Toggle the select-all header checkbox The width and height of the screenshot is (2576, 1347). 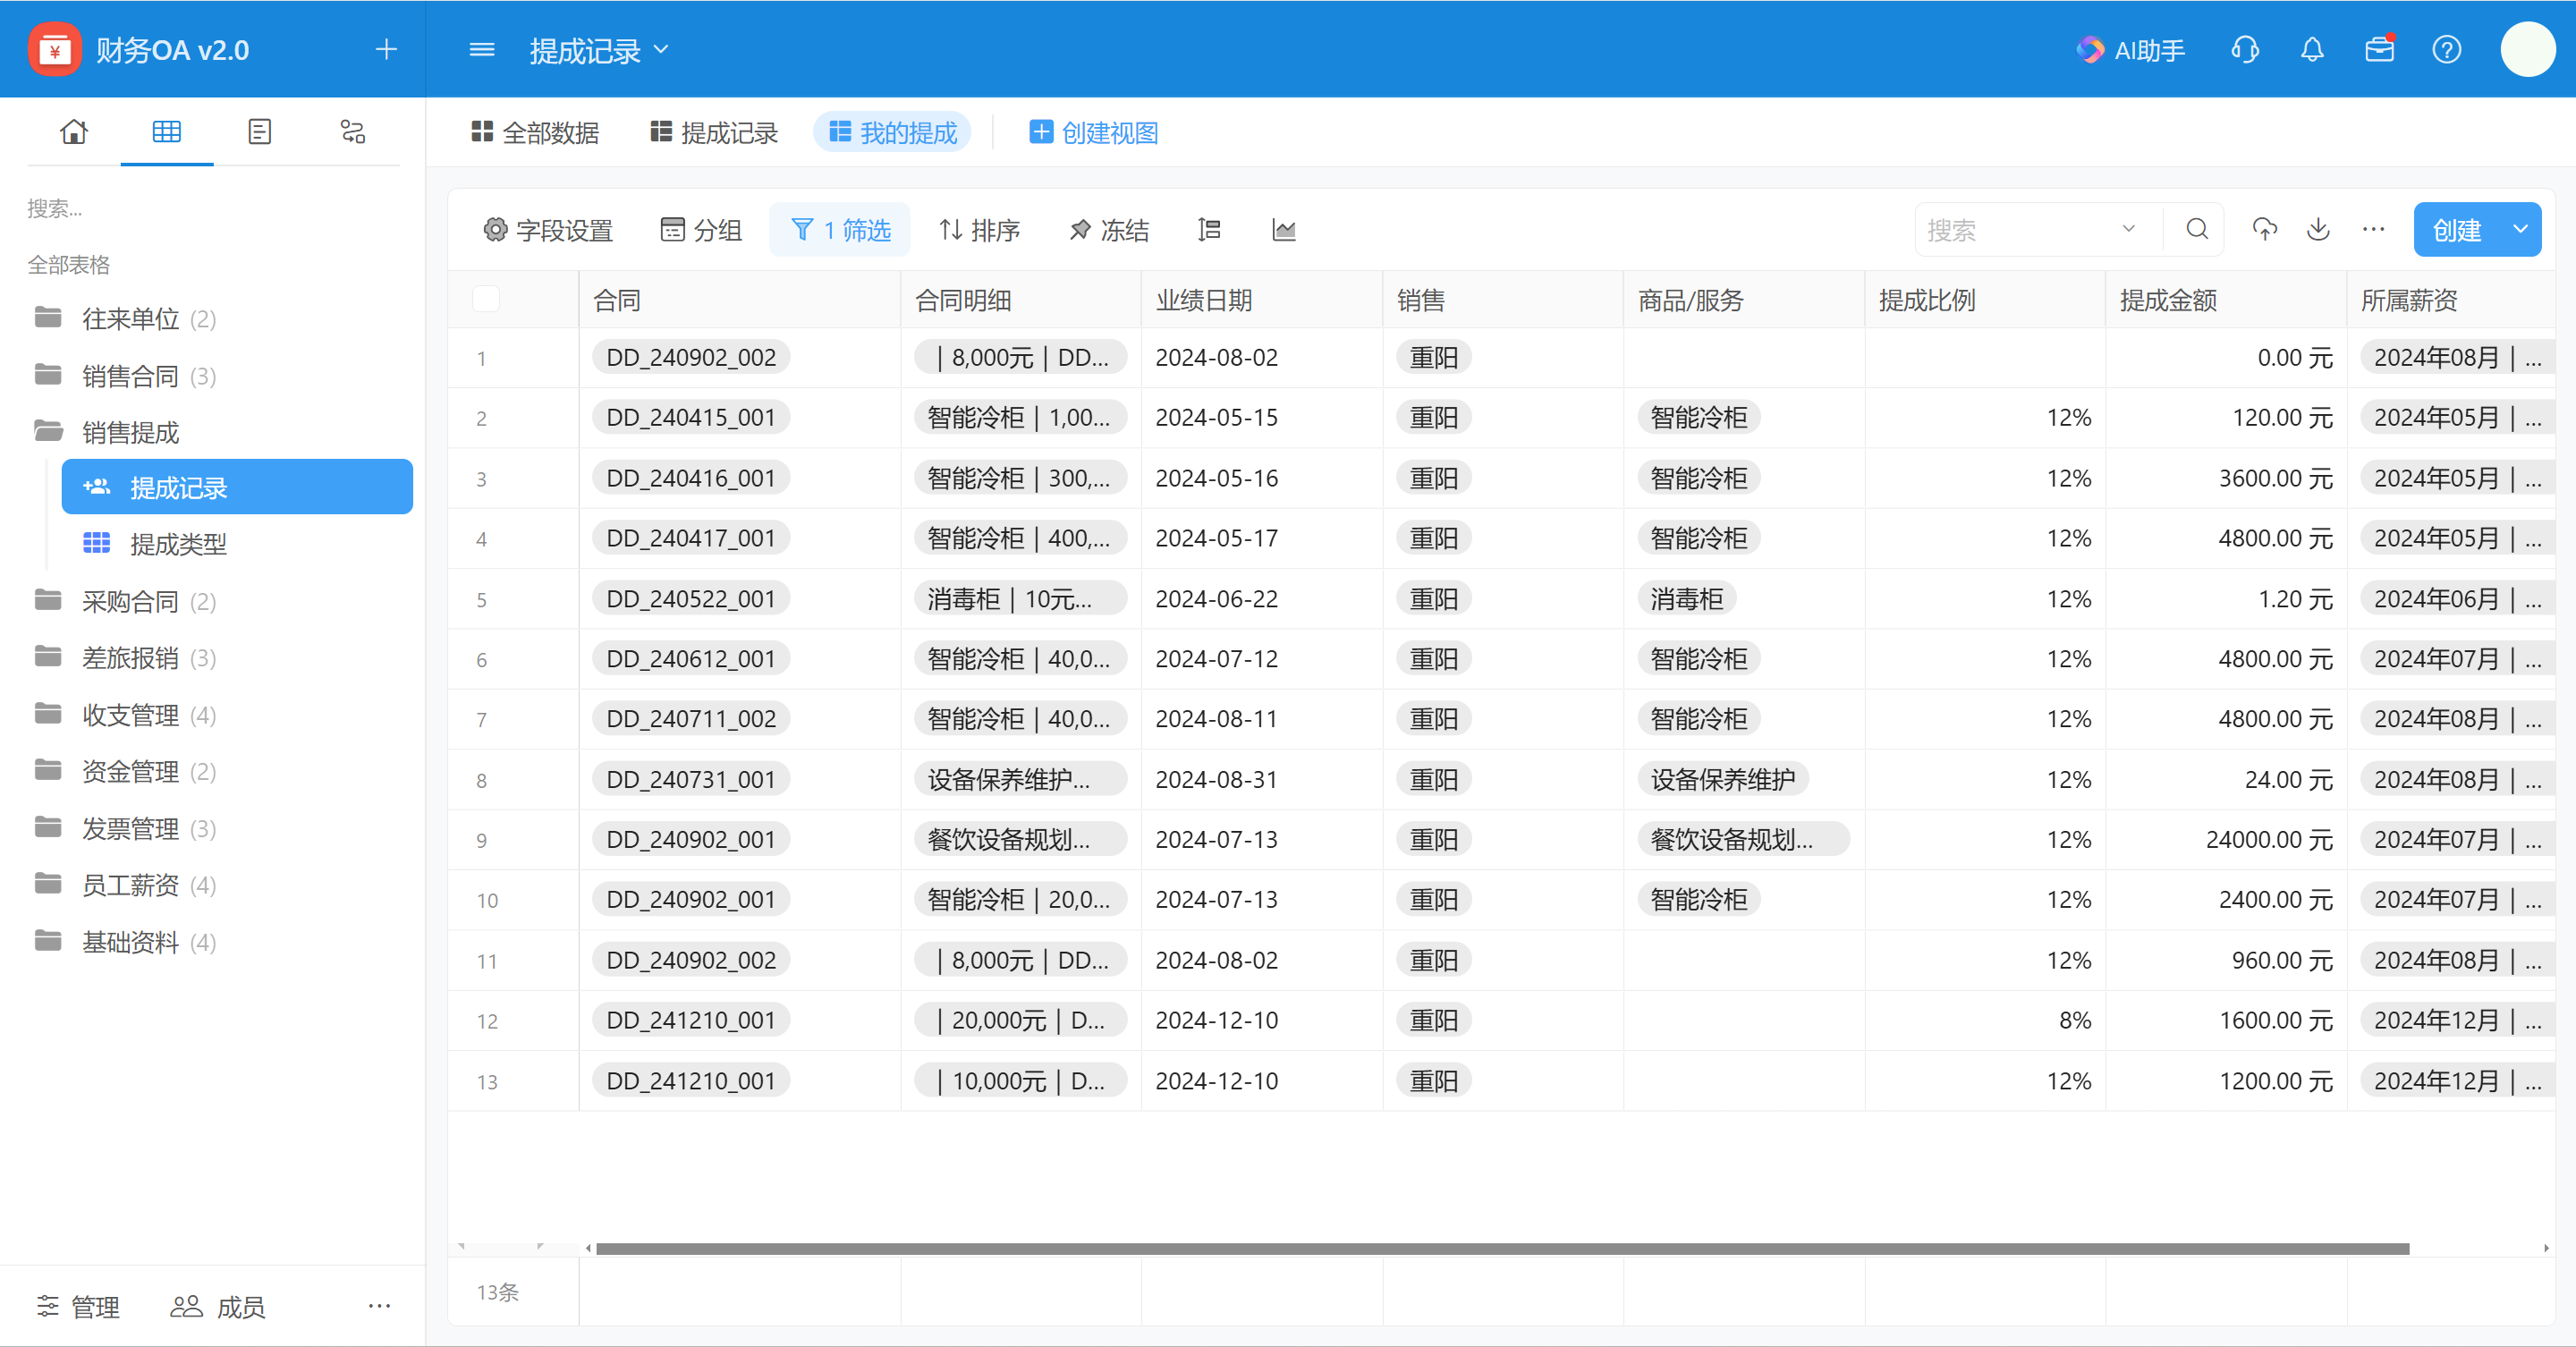coord(486,298)
